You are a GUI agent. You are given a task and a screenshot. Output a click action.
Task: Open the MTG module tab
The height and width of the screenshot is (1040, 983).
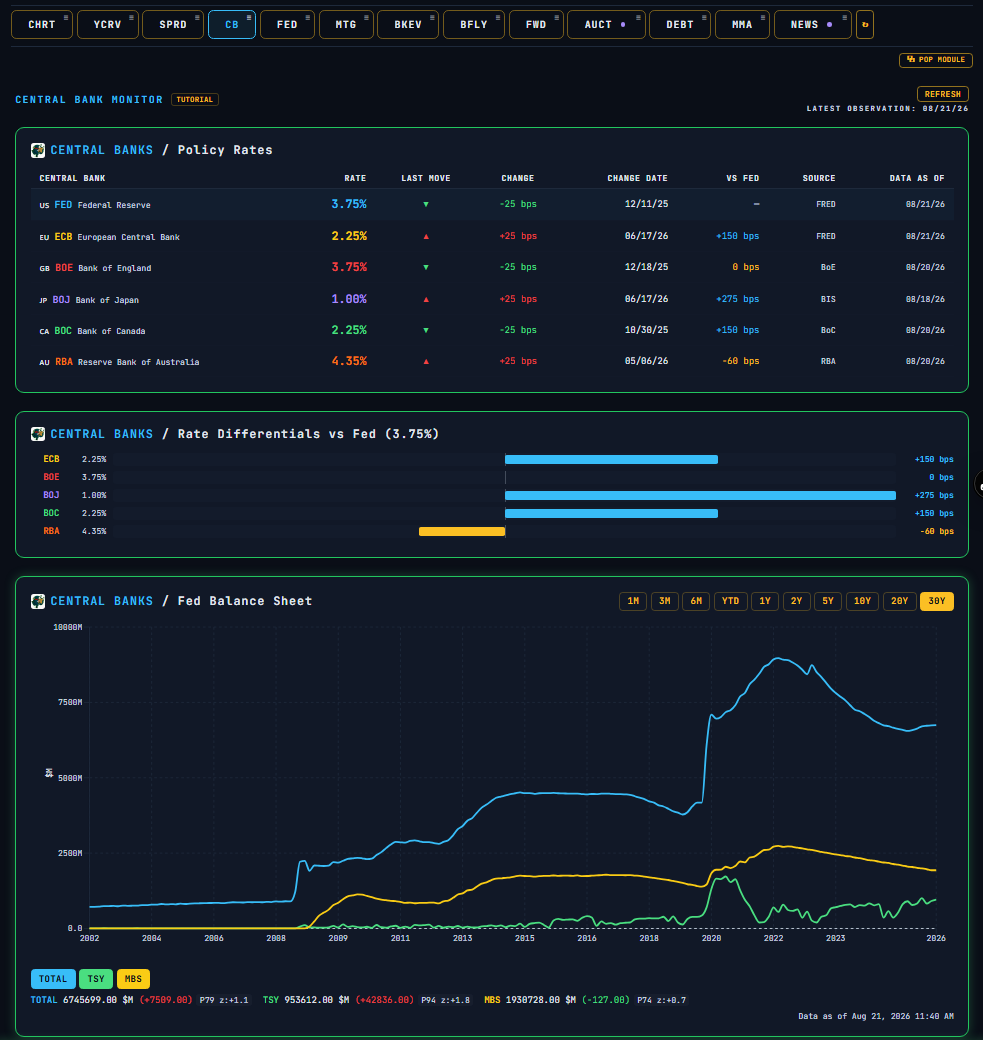[x=346, y=25]
